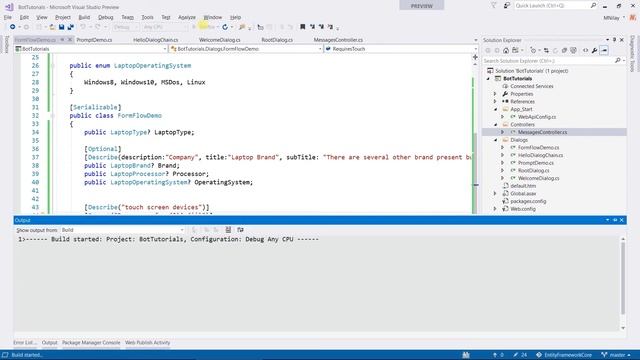Open Show output from Build dropdown
Image resolution: width=640 pixels, height=360 pixels.
pyautogui.click(x=122, y=230)
